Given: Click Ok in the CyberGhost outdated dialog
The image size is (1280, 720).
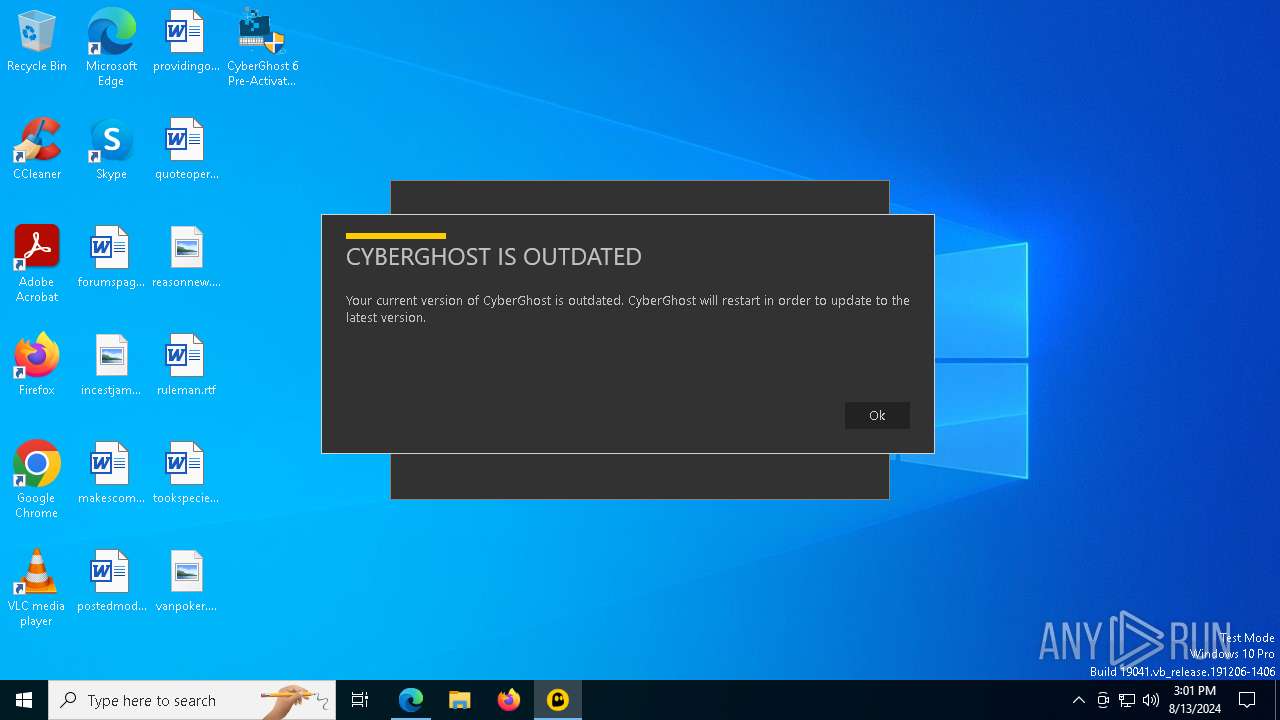Looking at the screenshot, I should click(877, 416).
